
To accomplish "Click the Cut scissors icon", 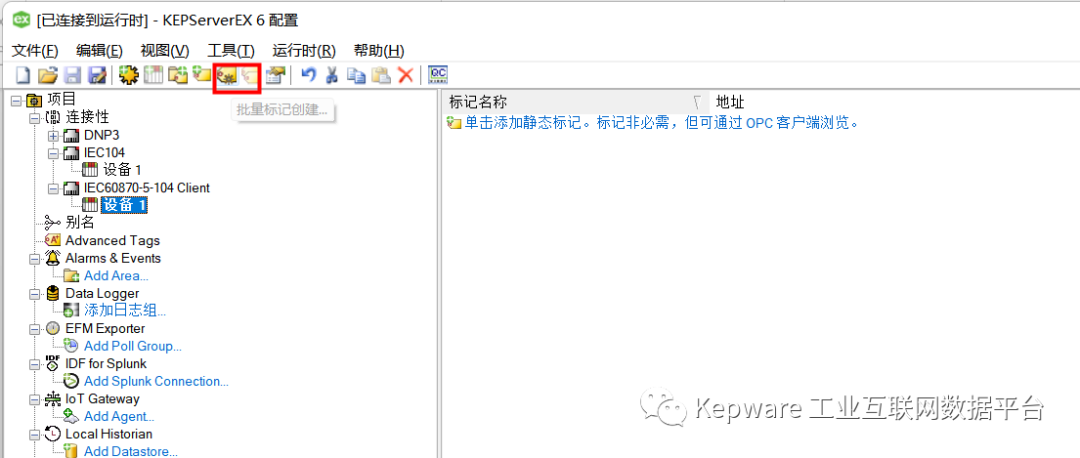I will pos(332,75).
